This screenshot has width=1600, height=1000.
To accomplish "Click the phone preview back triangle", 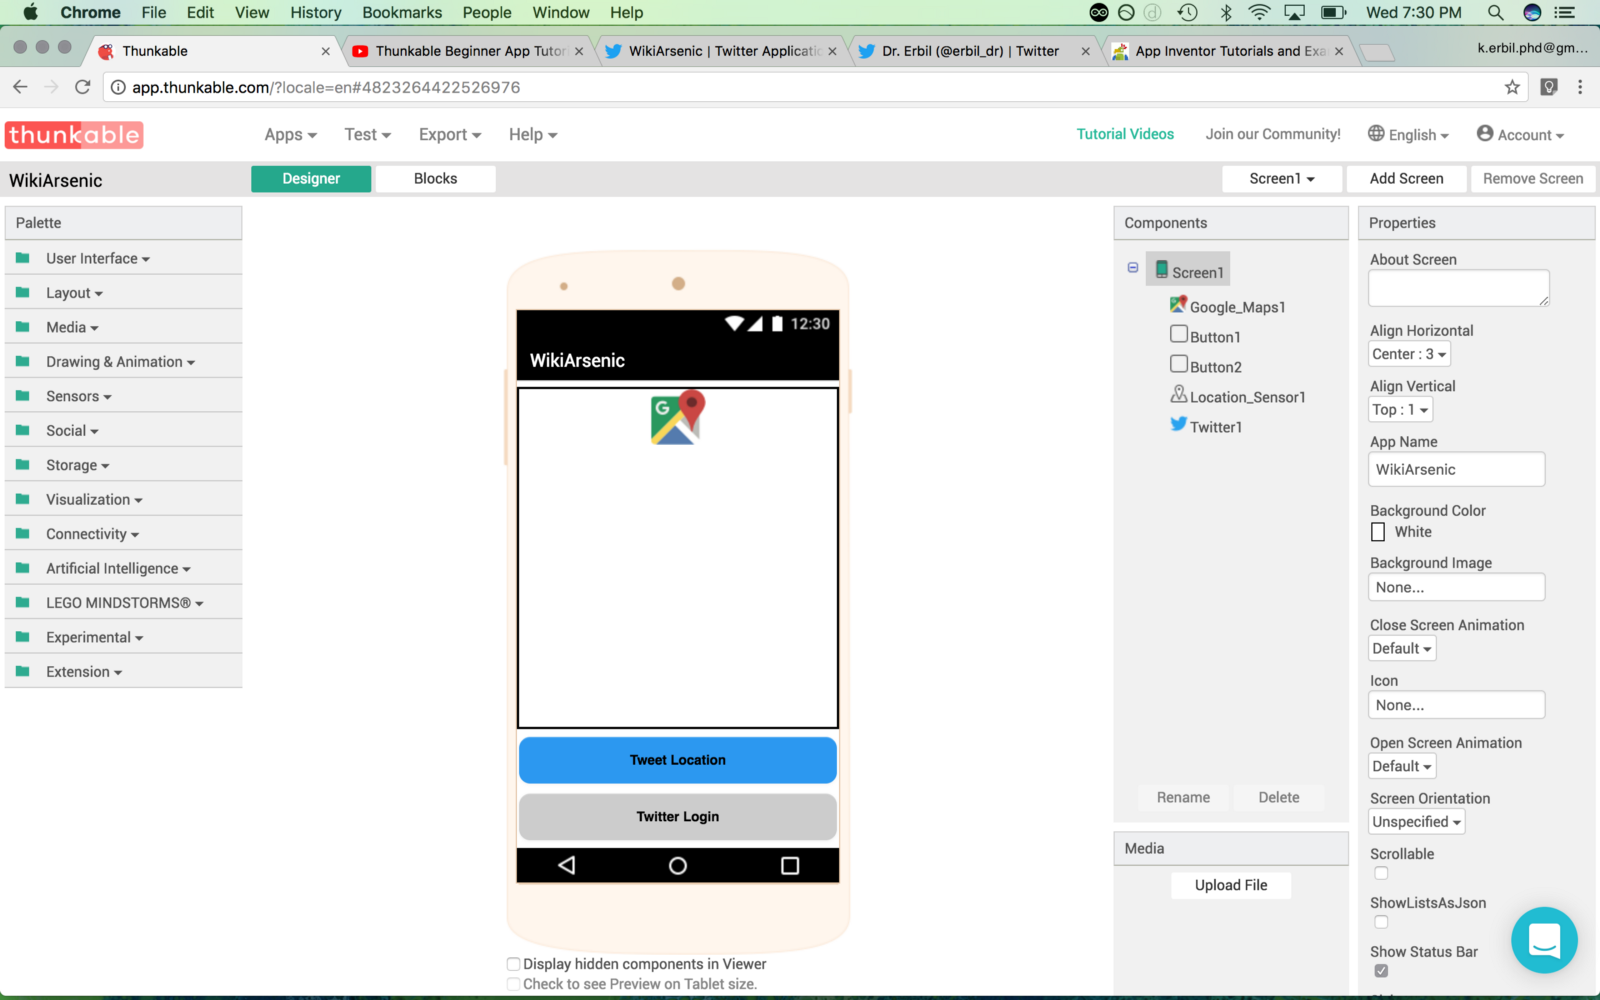I will pyautogui.click(x=567, y=865).
